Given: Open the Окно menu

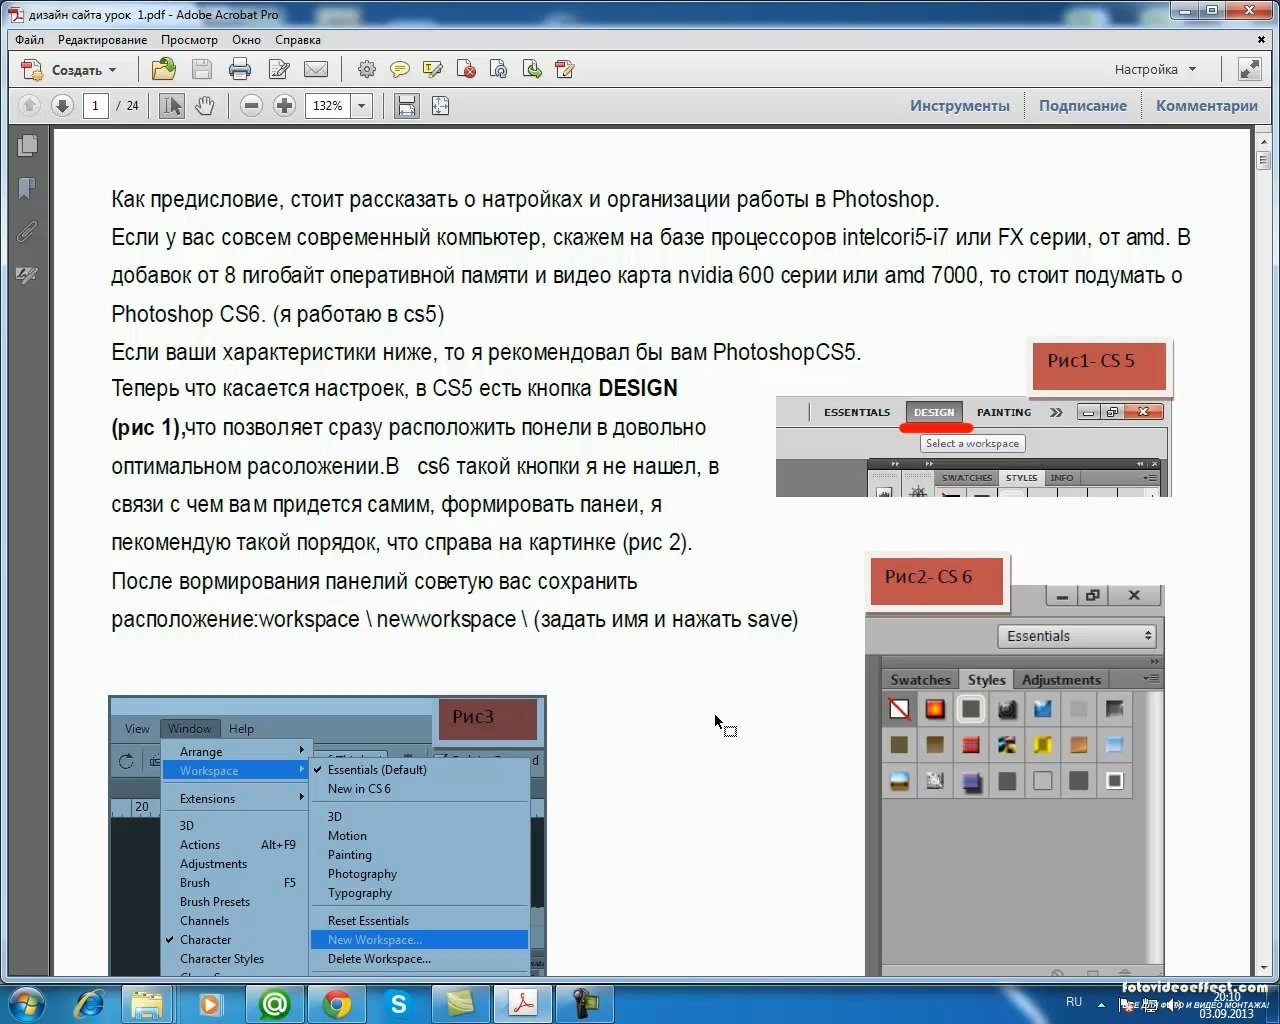Looking at the screenshot, I should click(x=246, y=40).
